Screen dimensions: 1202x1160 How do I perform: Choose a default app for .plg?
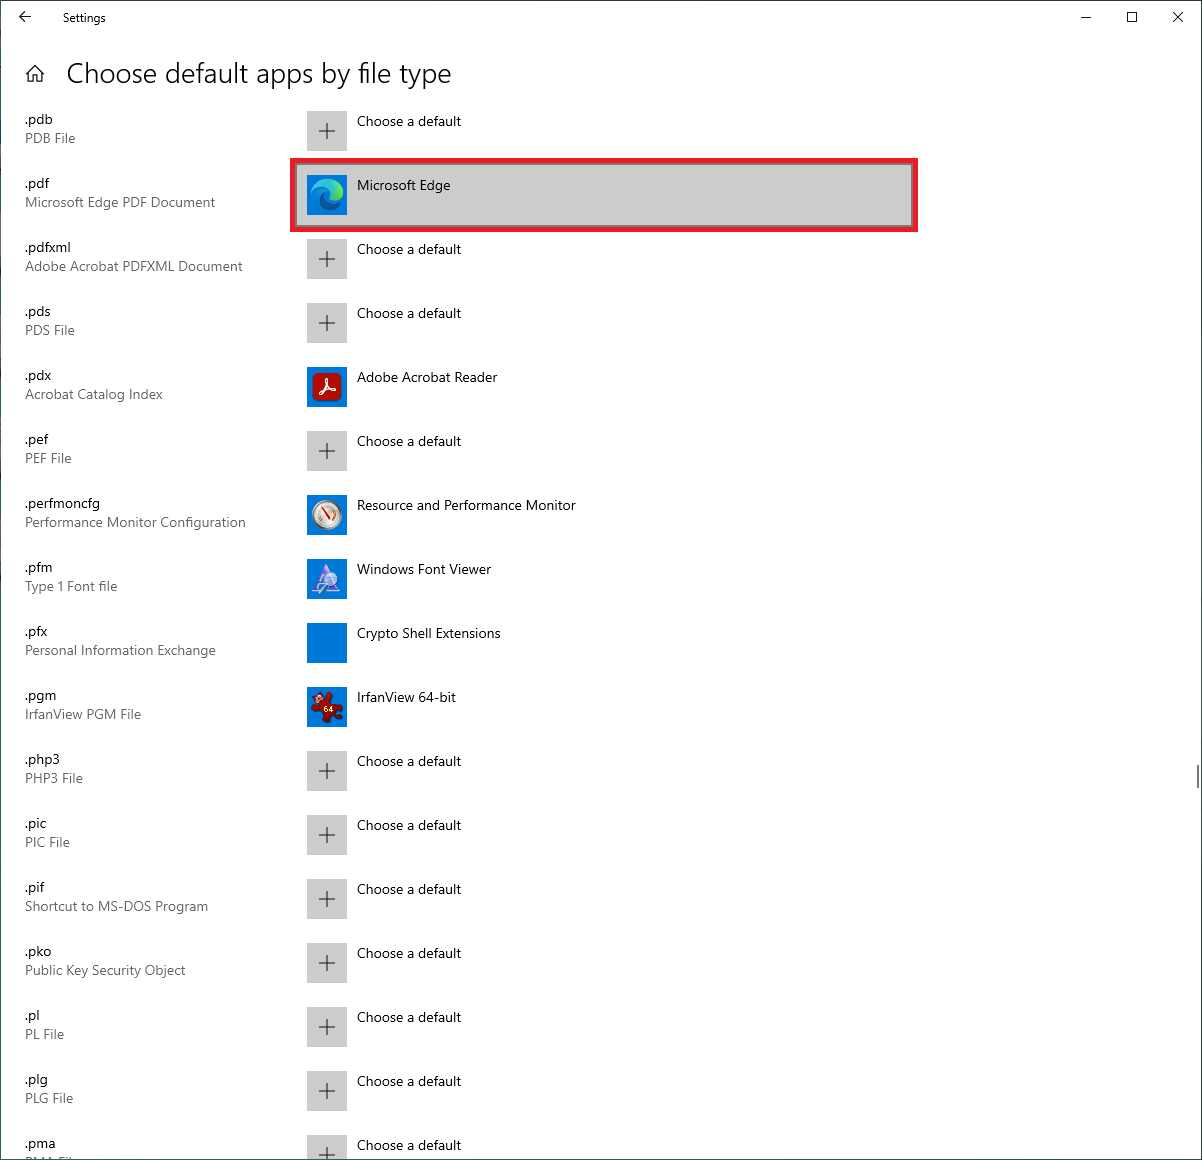(327, 1091)
